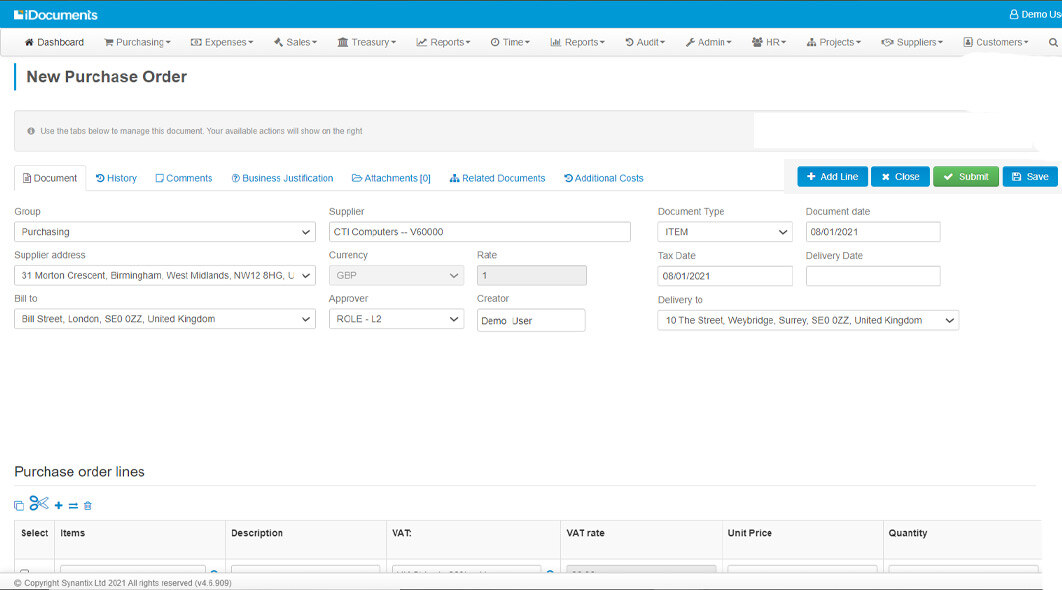Open the Additional Costs tab
Image resolution: width=1062 pixels, height=590 pixels.
[603, 178]
